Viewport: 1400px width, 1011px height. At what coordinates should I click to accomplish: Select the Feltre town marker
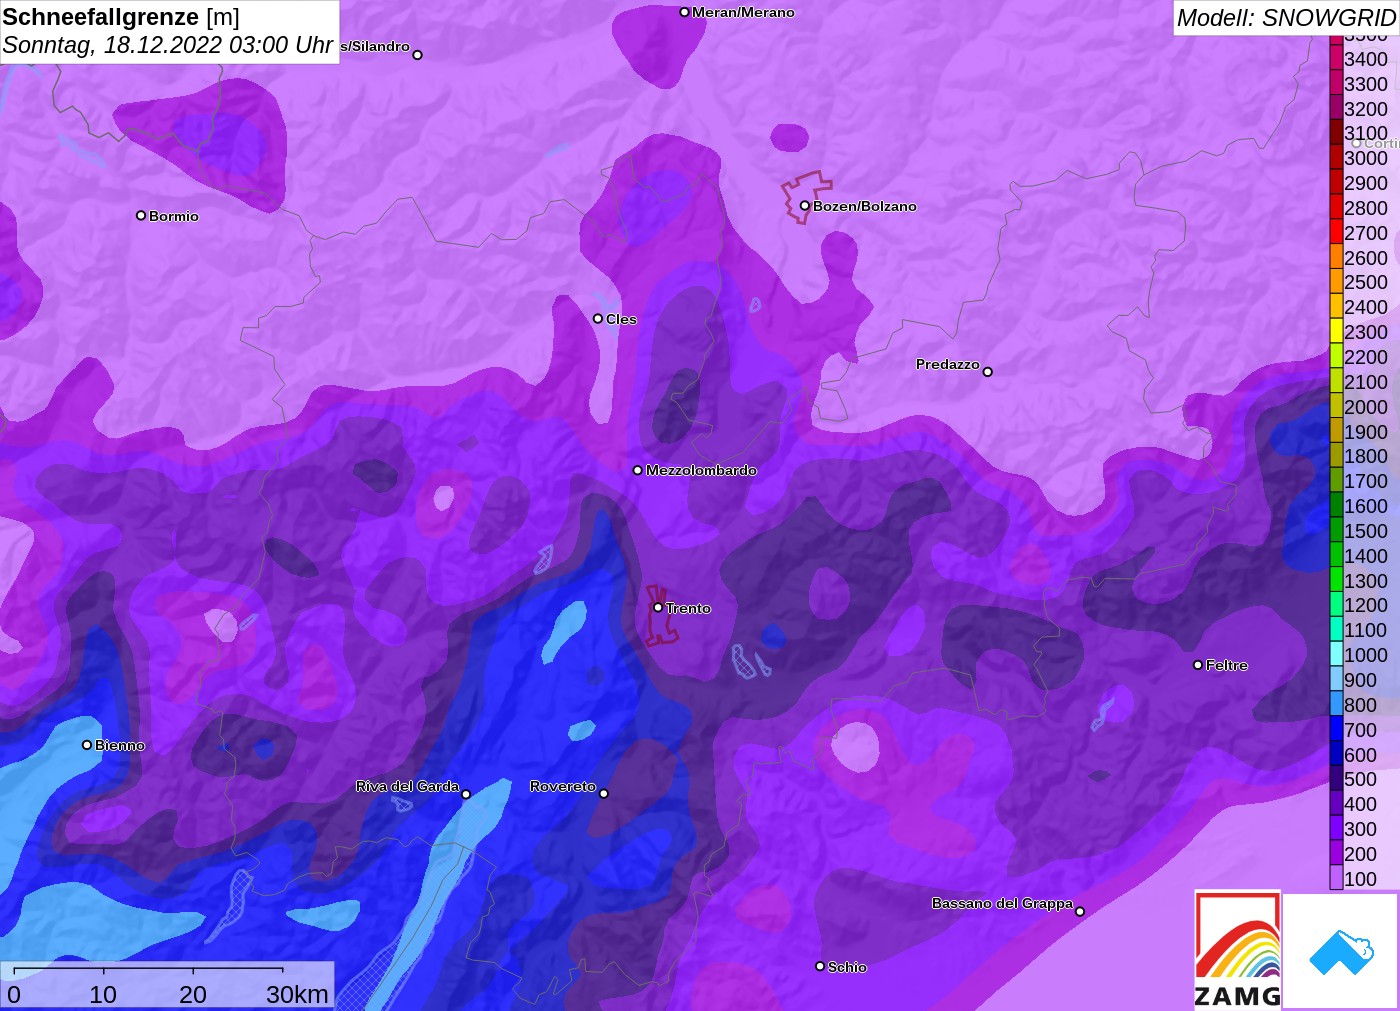click(x=1198, y=665)
